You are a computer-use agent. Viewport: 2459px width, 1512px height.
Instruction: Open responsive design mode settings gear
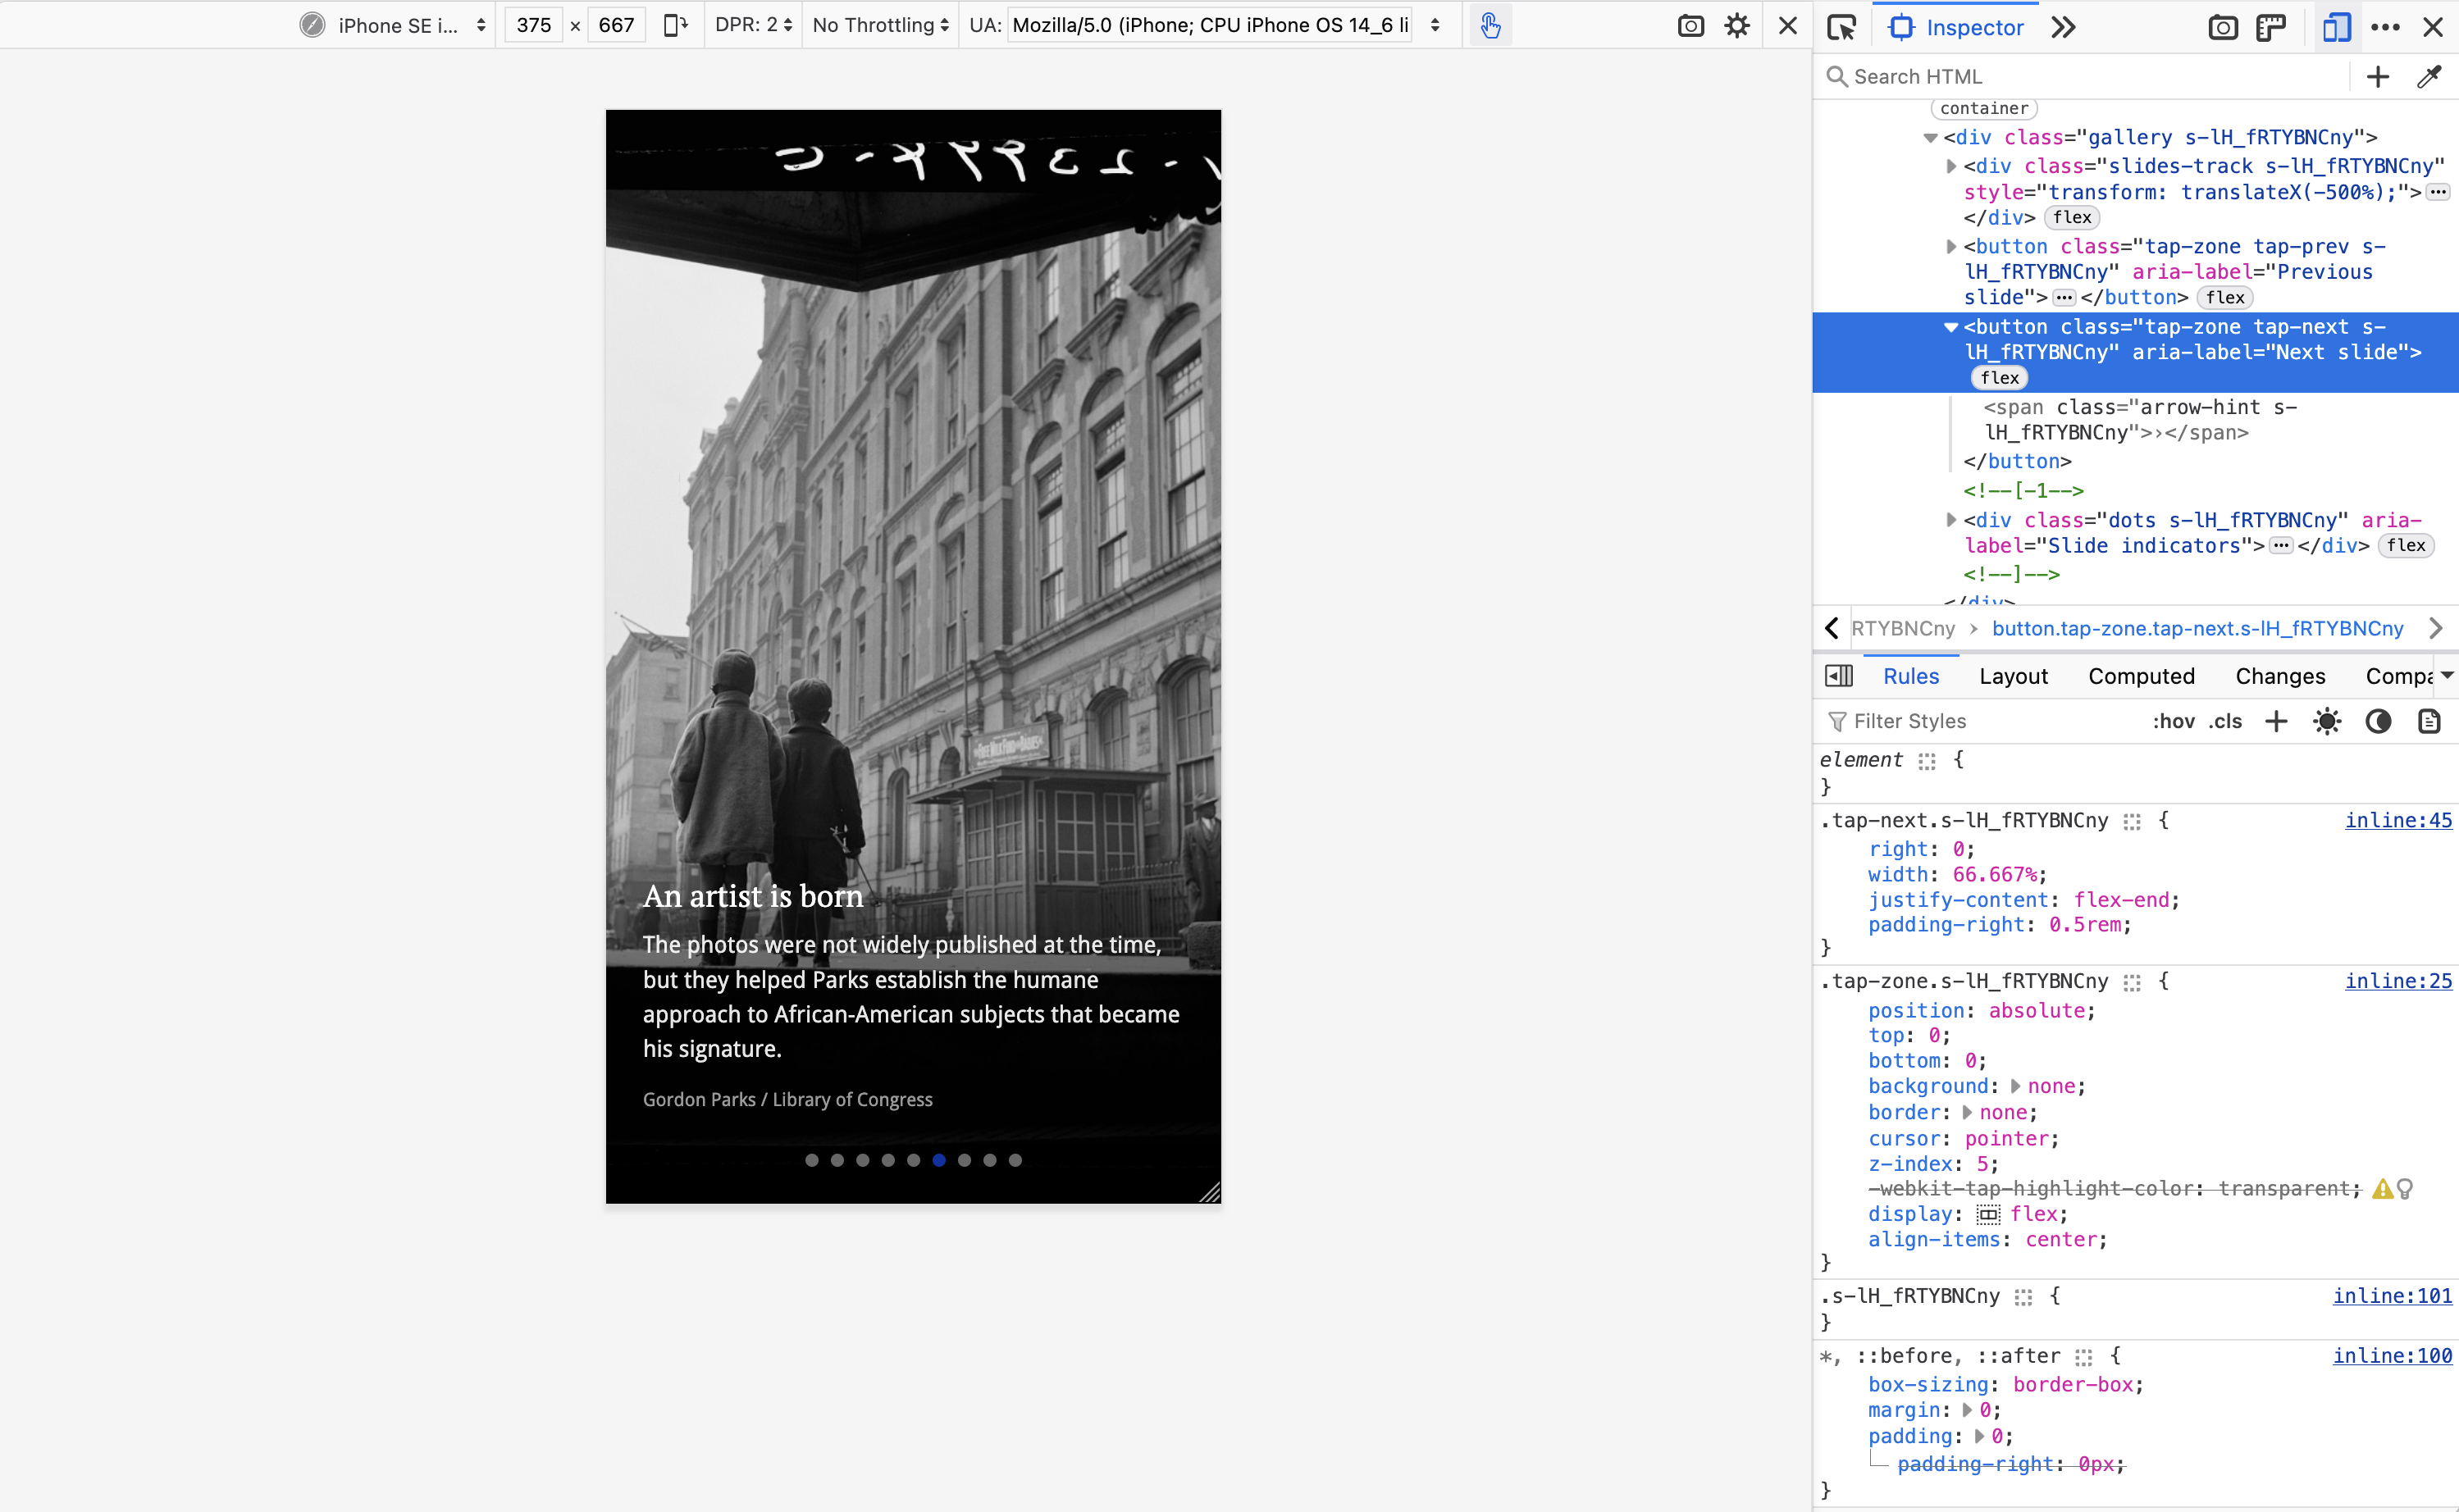(x=1738, y=25)
